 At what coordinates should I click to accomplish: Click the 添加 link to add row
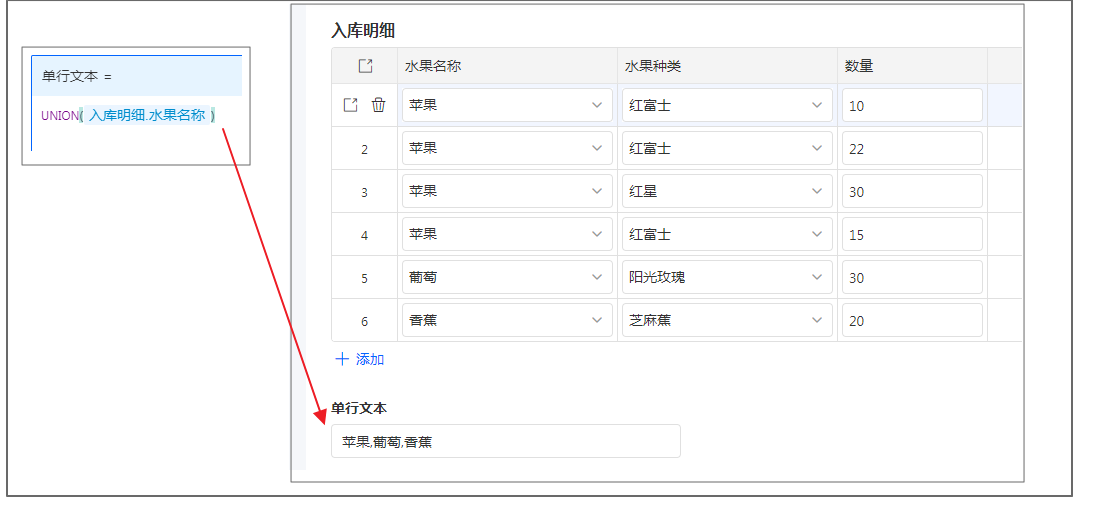[370, 359]
